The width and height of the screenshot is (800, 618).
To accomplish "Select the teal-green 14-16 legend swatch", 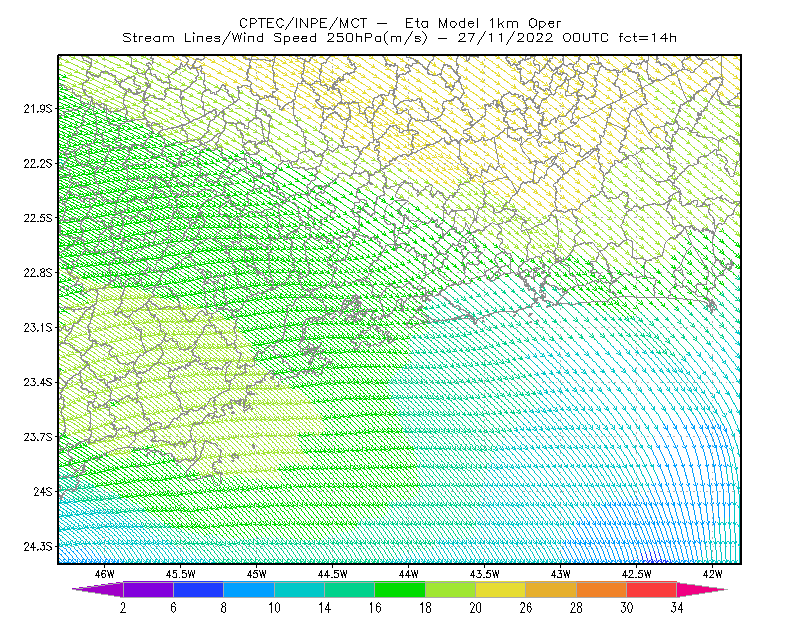I will coord(349,589).
